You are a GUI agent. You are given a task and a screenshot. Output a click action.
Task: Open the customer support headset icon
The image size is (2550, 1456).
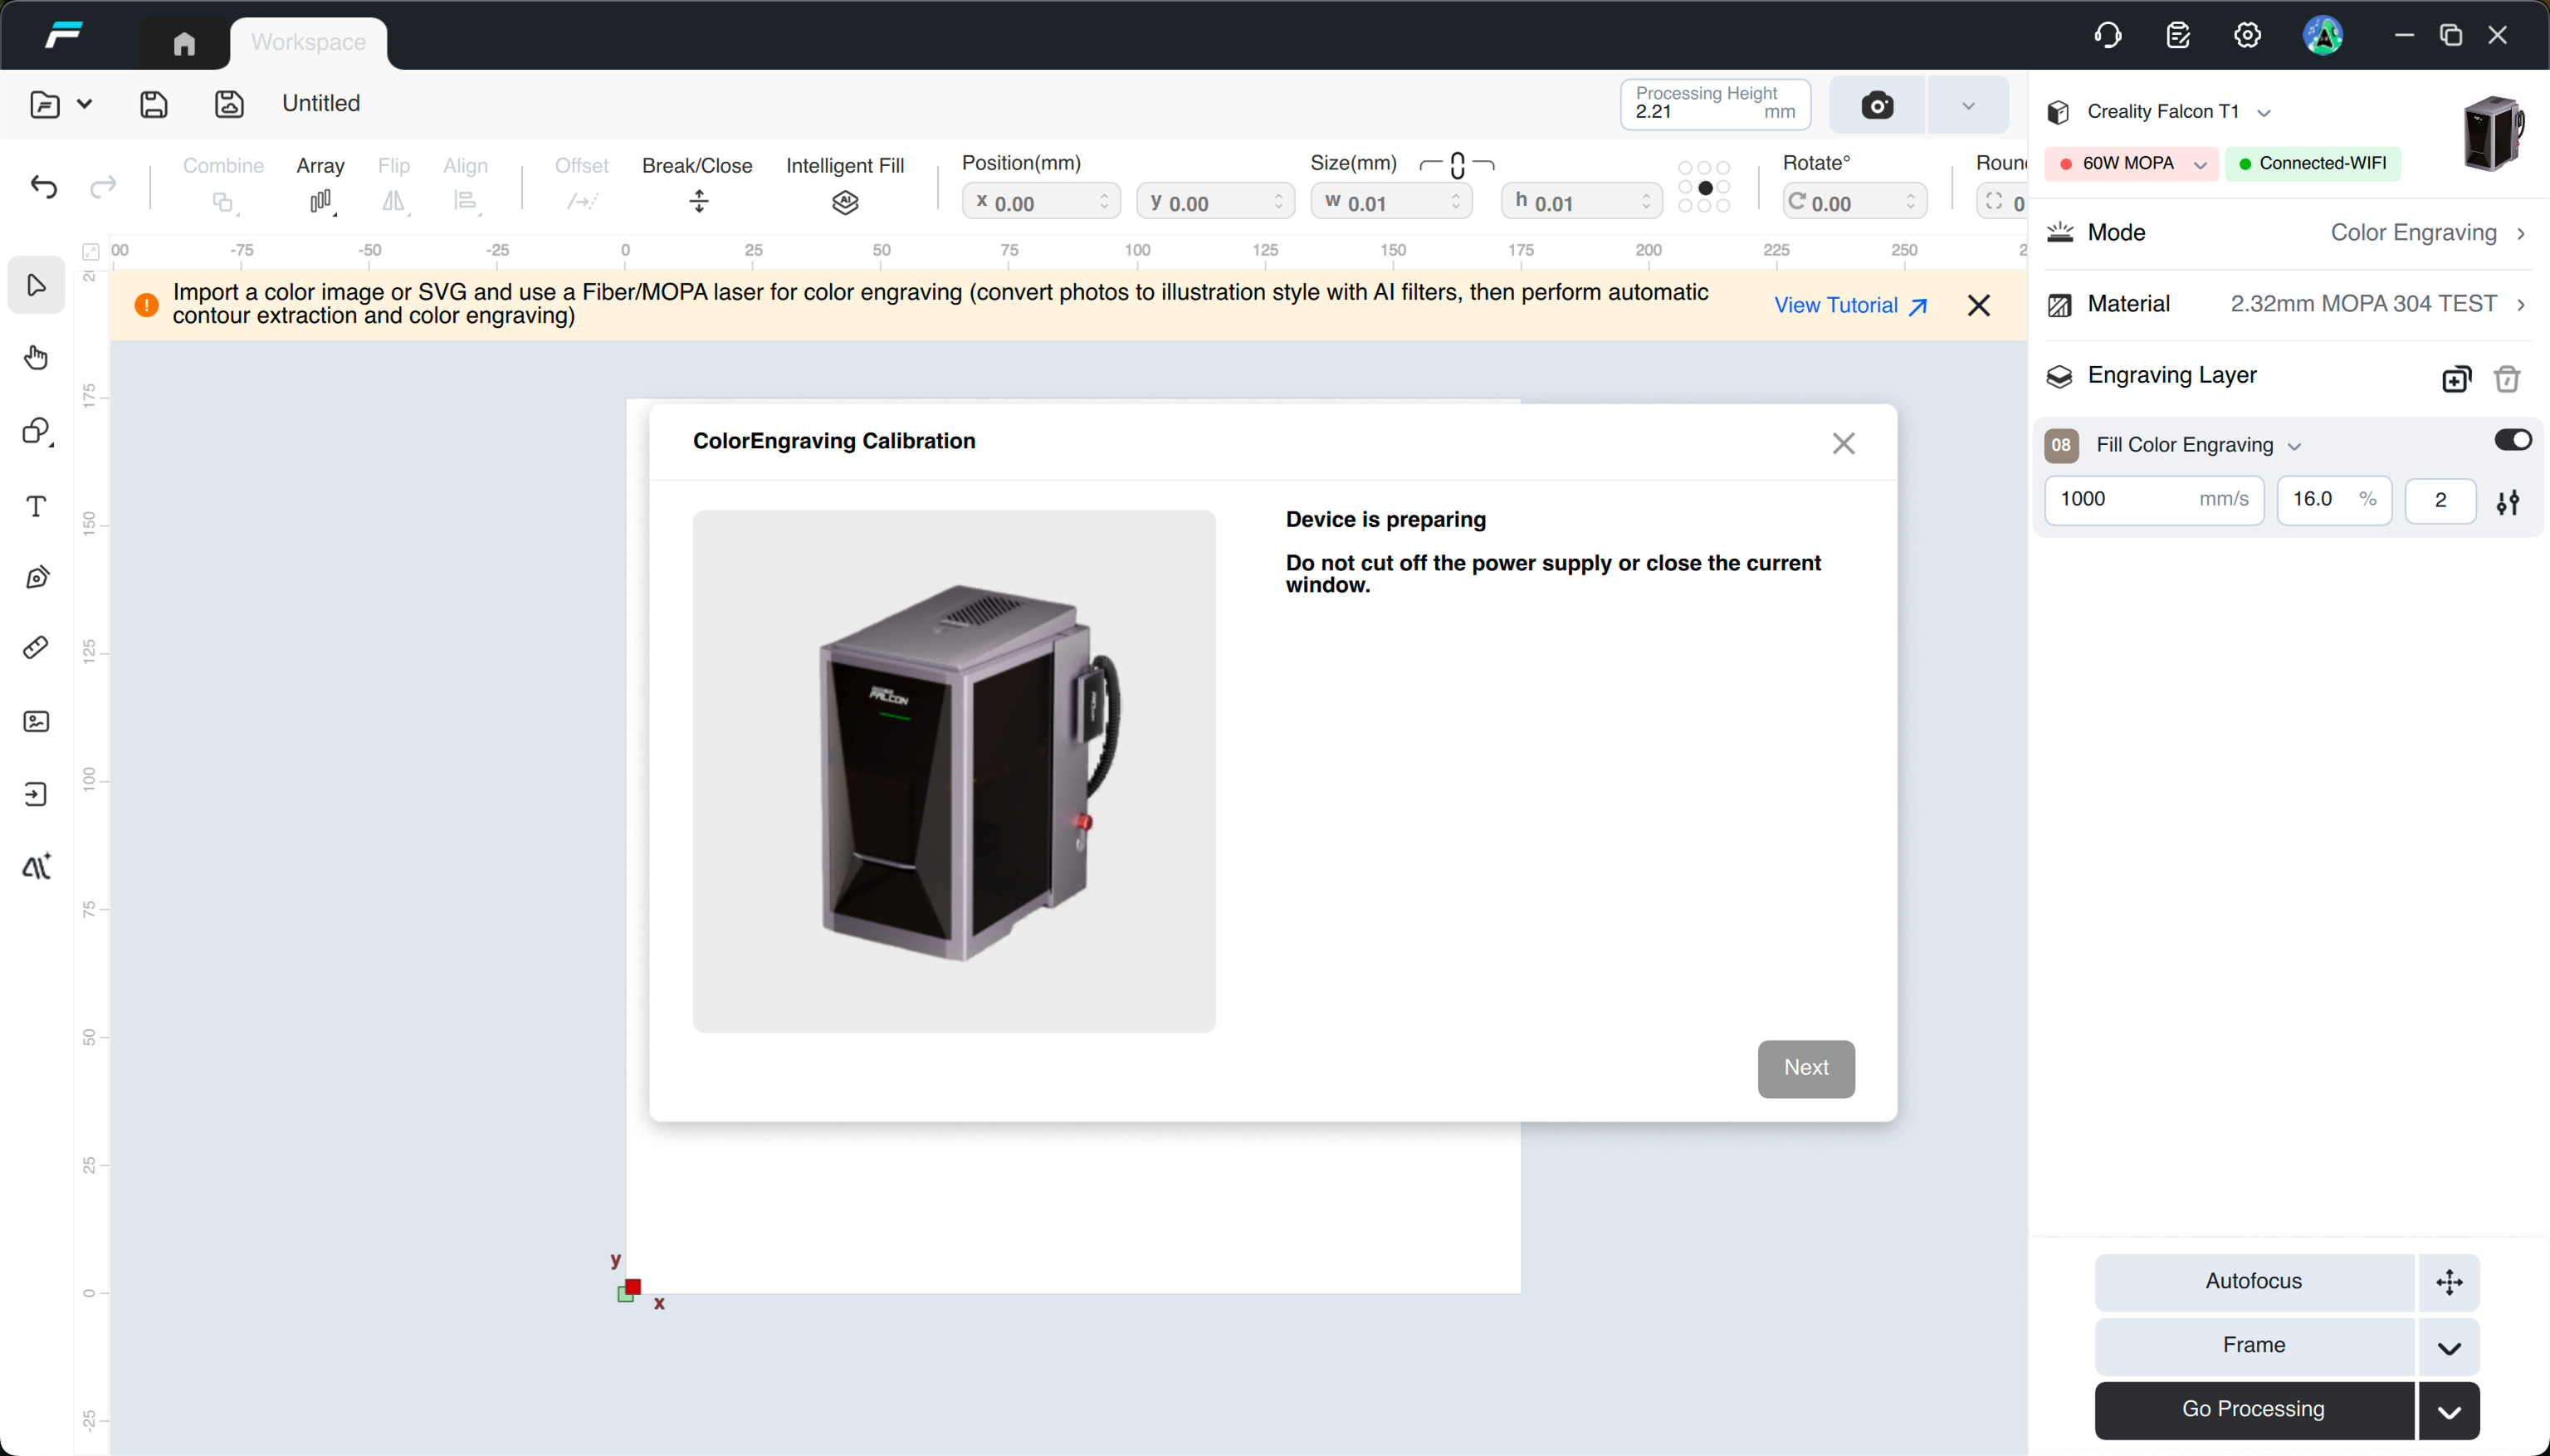pos(2107,36)
